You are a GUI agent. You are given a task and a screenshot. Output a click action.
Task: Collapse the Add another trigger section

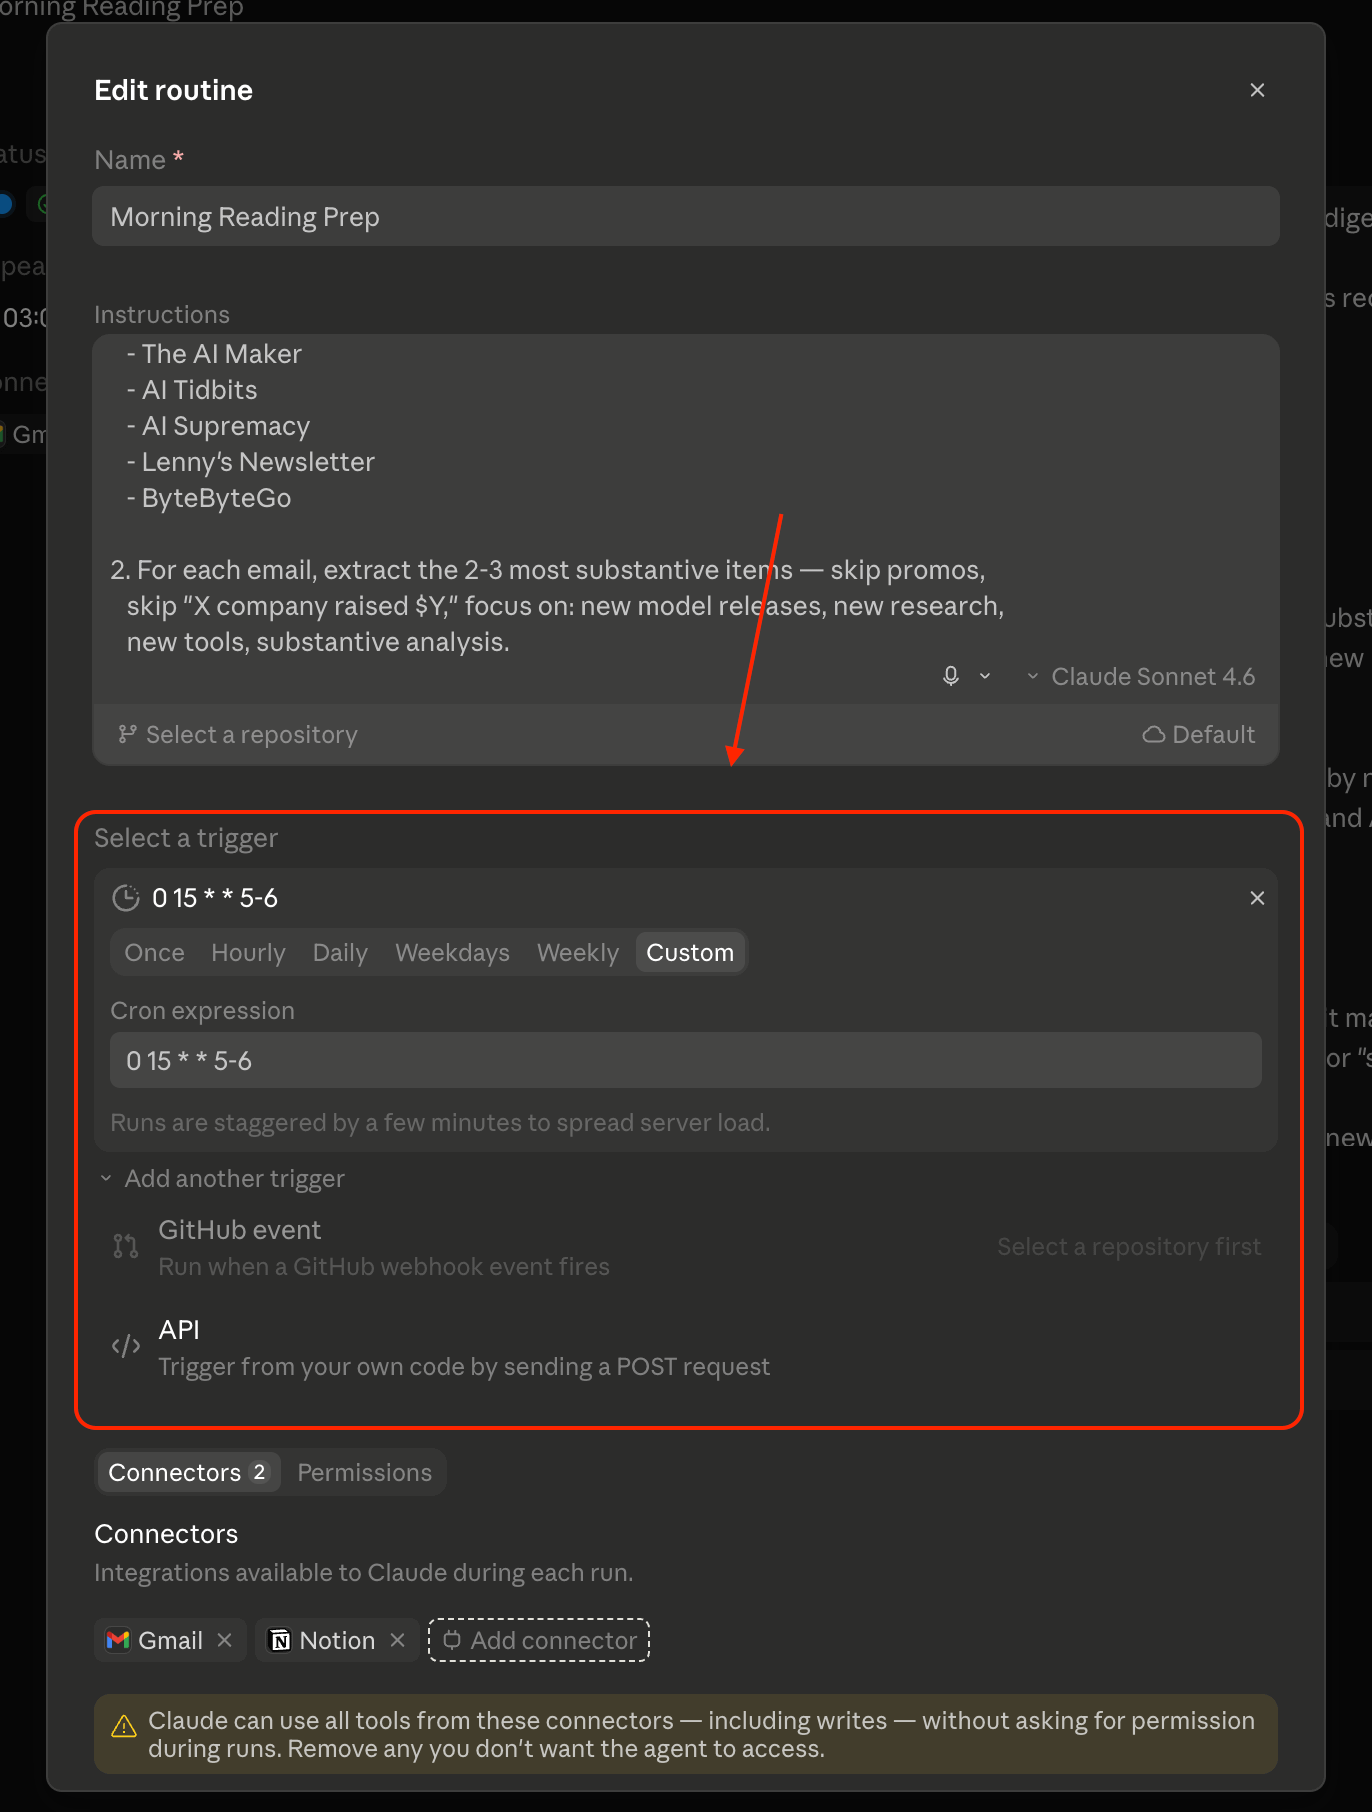point(222,1178)
